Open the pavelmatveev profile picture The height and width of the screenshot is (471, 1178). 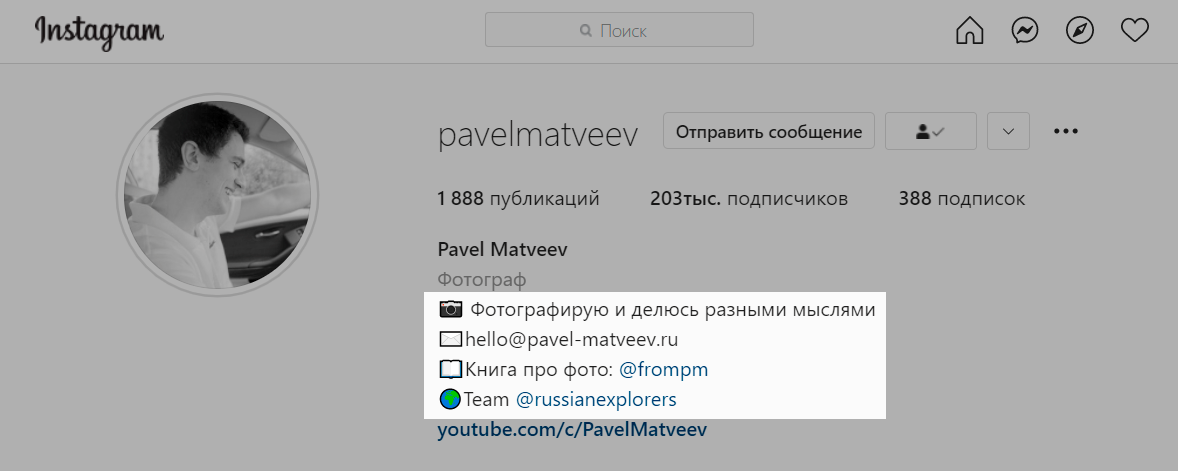(x=217, y=195)
